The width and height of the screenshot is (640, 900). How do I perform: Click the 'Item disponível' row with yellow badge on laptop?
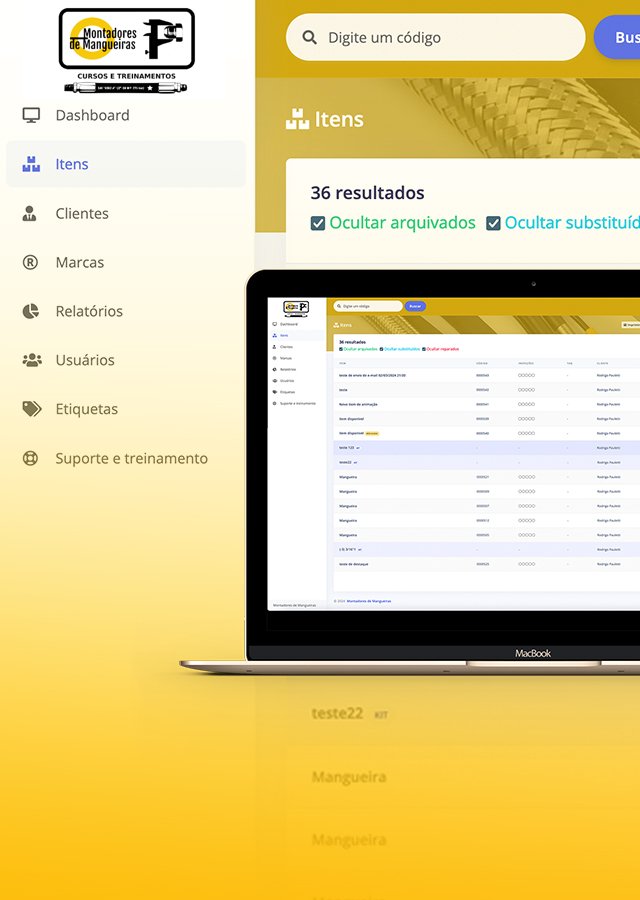[x=487, y=433]
